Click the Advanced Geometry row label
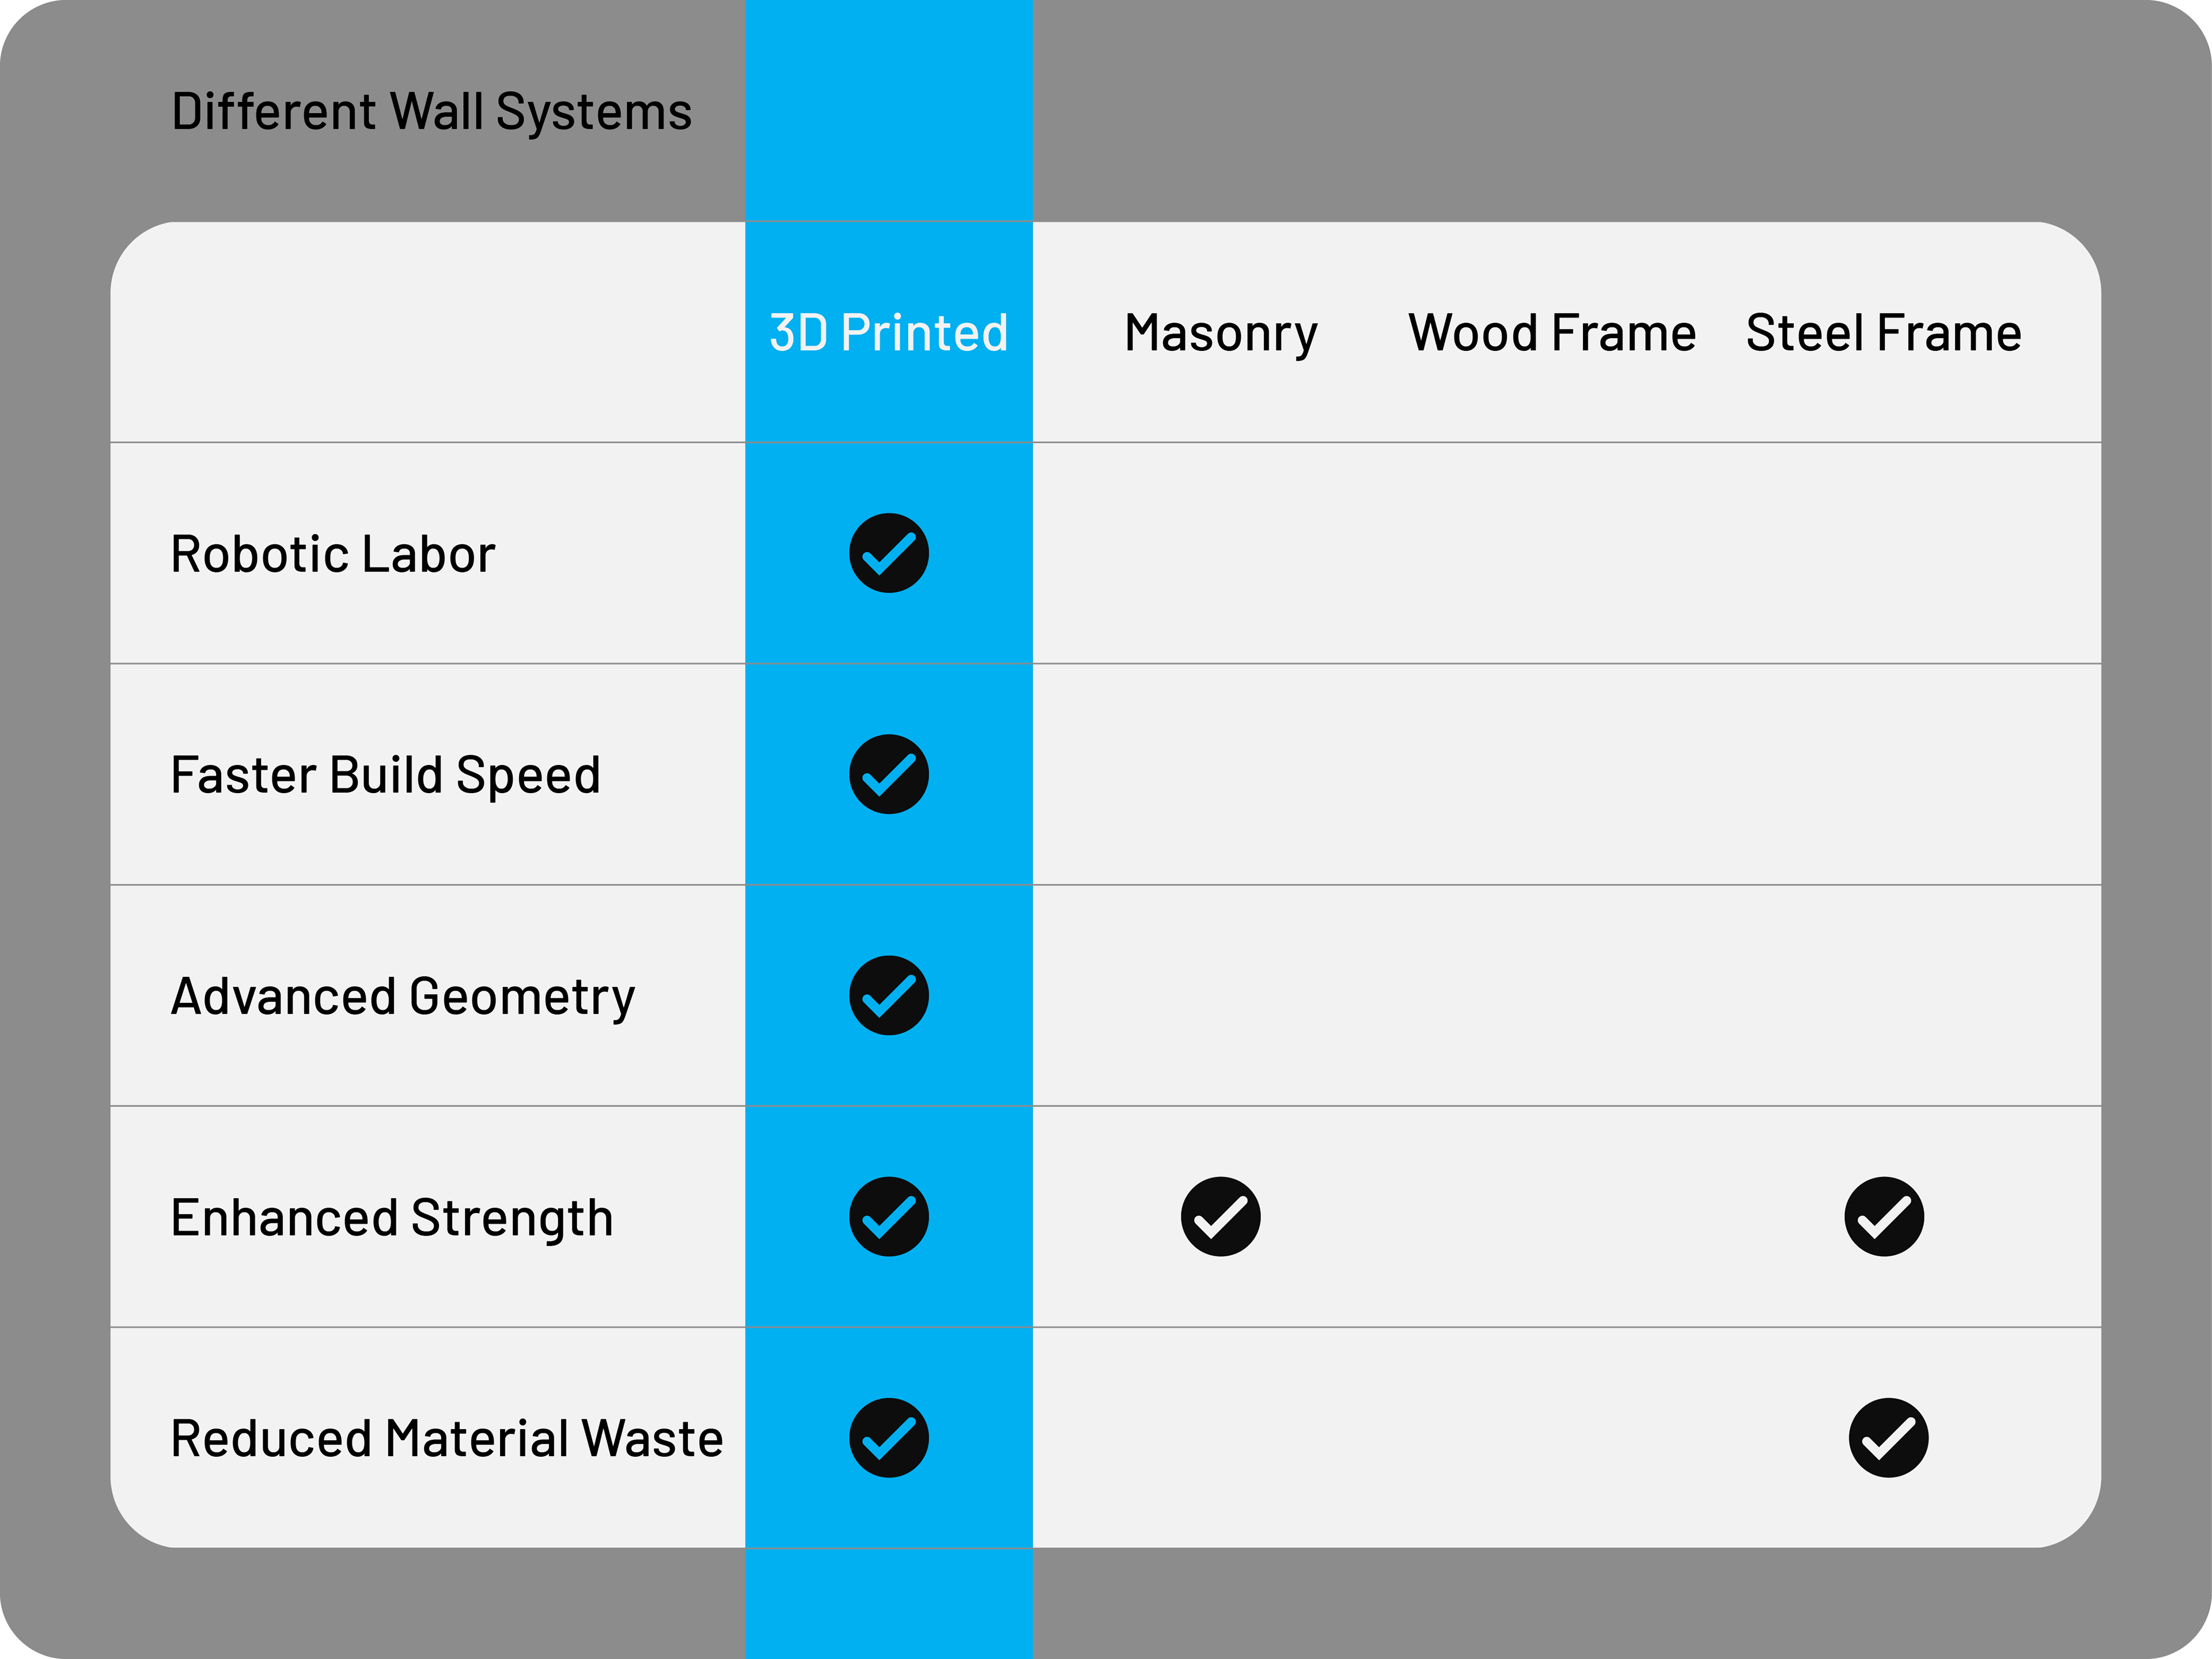The height and width of the screenshot is (1659, 2212). click(x=403, y=996)
